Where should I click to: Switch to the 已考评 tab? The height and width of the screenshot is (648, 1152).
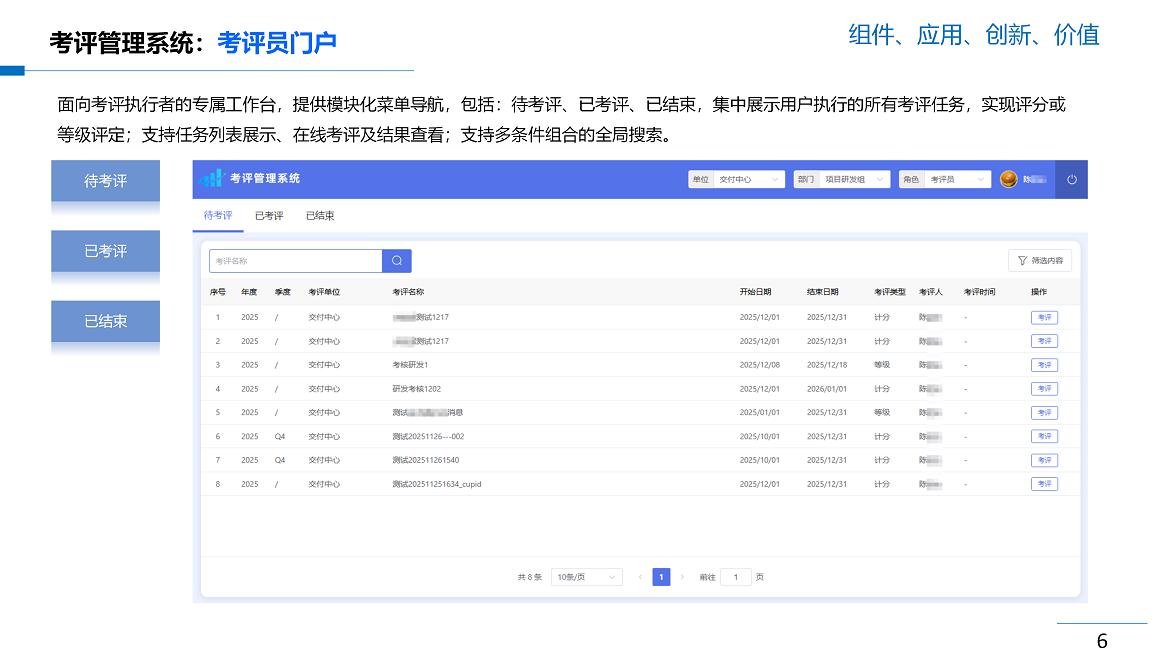point(269,216)
